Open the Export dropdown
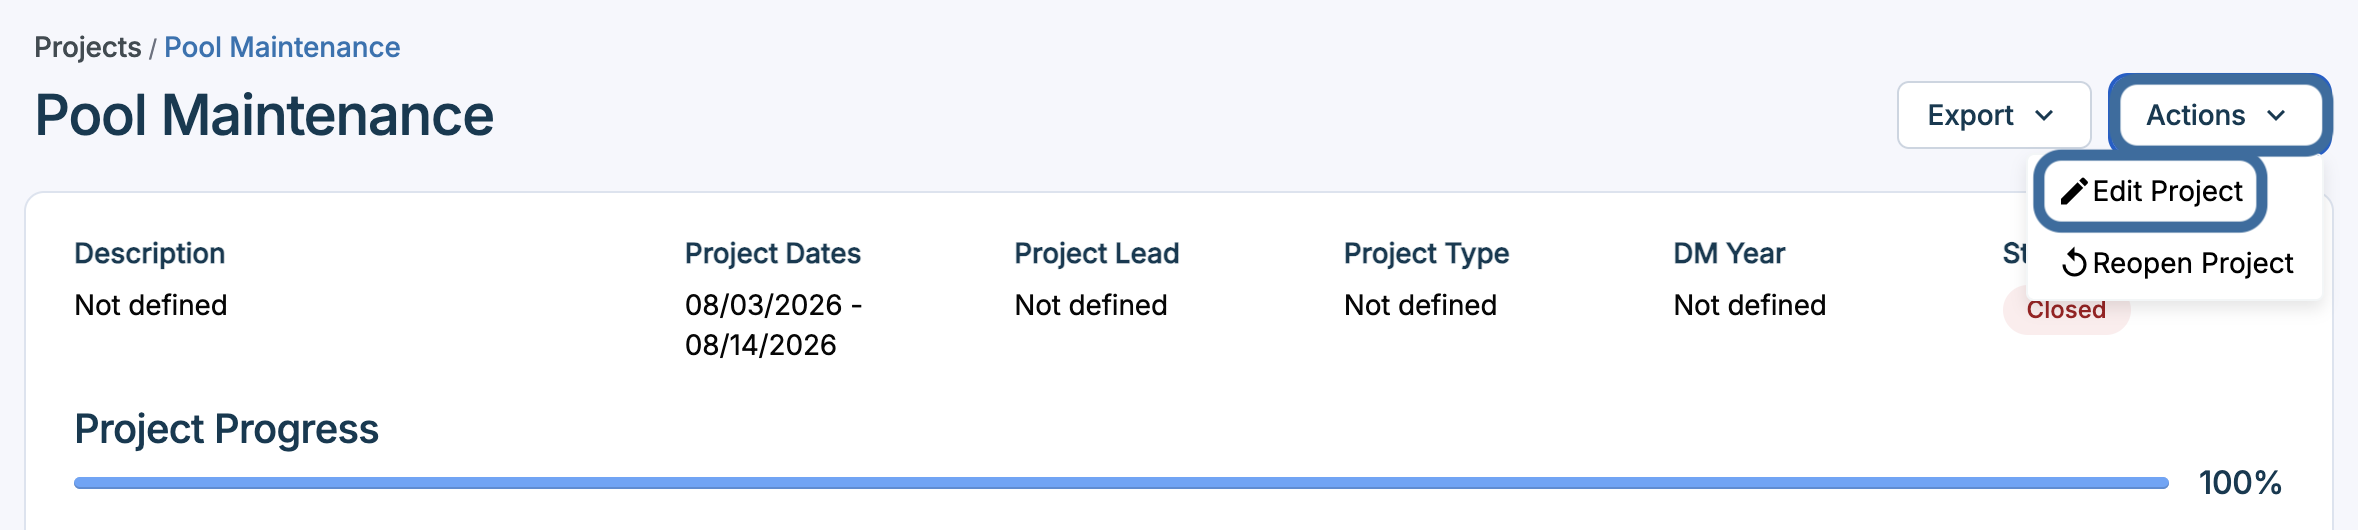 click(1994, 115)
